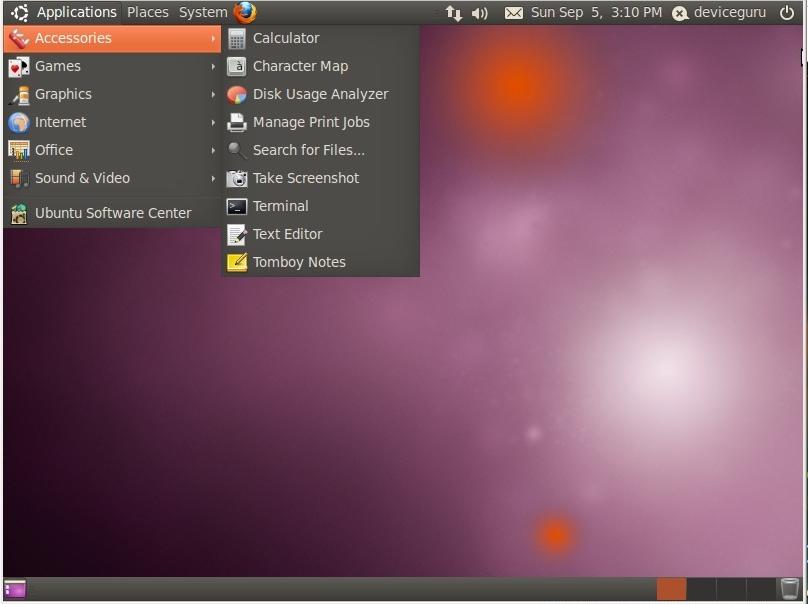808x604 pixels.
Task: Choose Search for Files...
Action: coord(321,150)
